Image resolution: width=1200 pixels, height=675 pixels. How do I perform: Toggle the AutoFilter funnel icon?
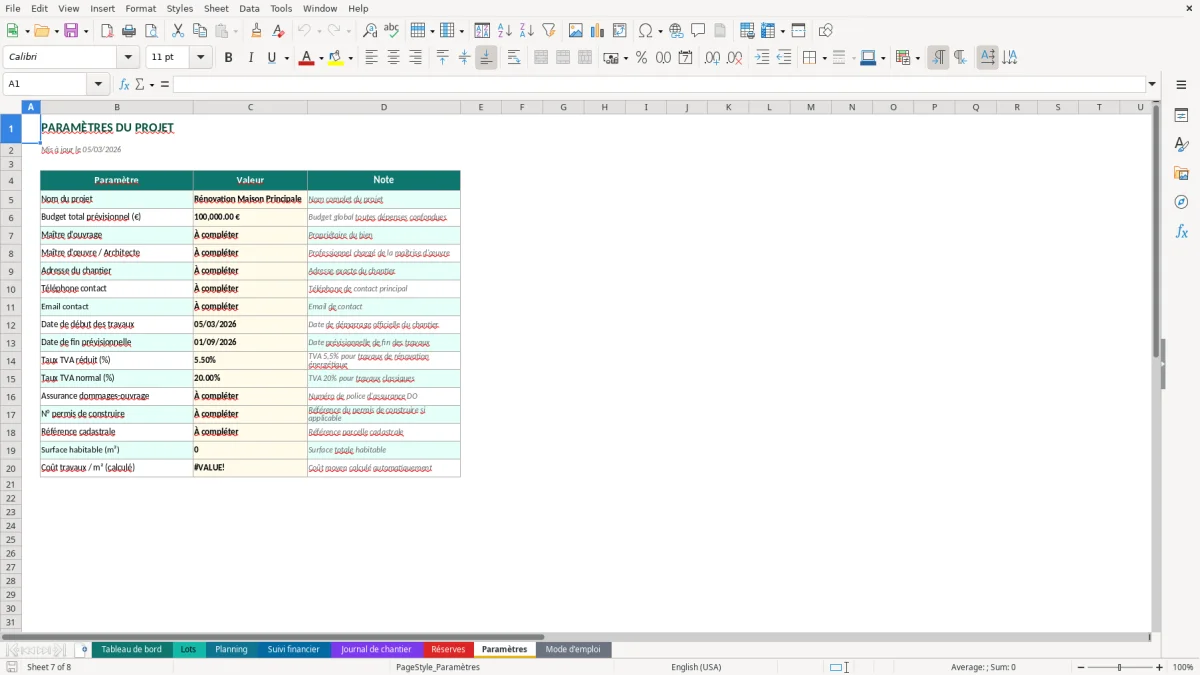tap(549, 31)
